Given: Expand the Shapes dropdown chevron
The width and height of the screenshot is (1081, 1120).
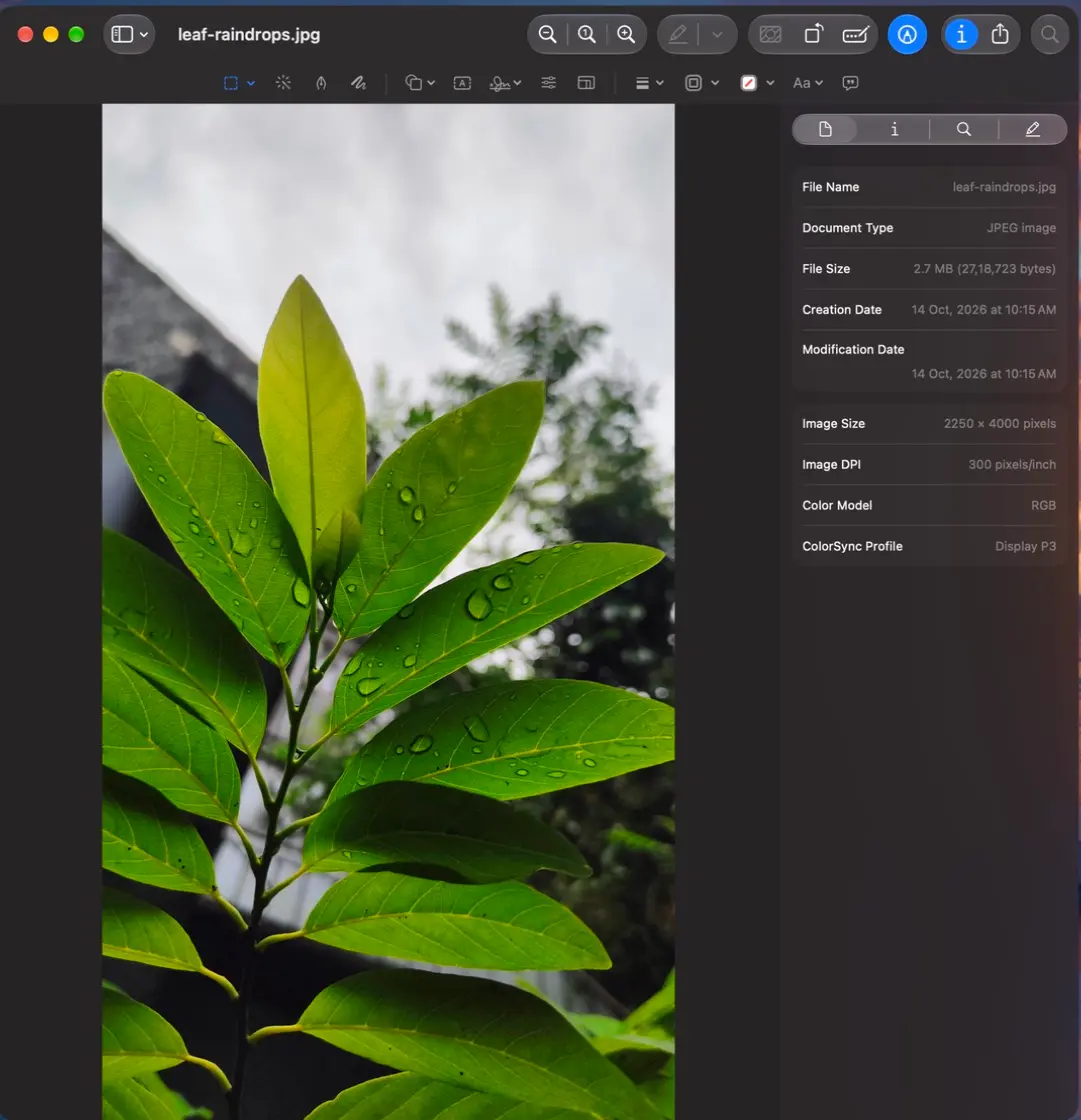Looking at the screenshot, I should point(431,83).
